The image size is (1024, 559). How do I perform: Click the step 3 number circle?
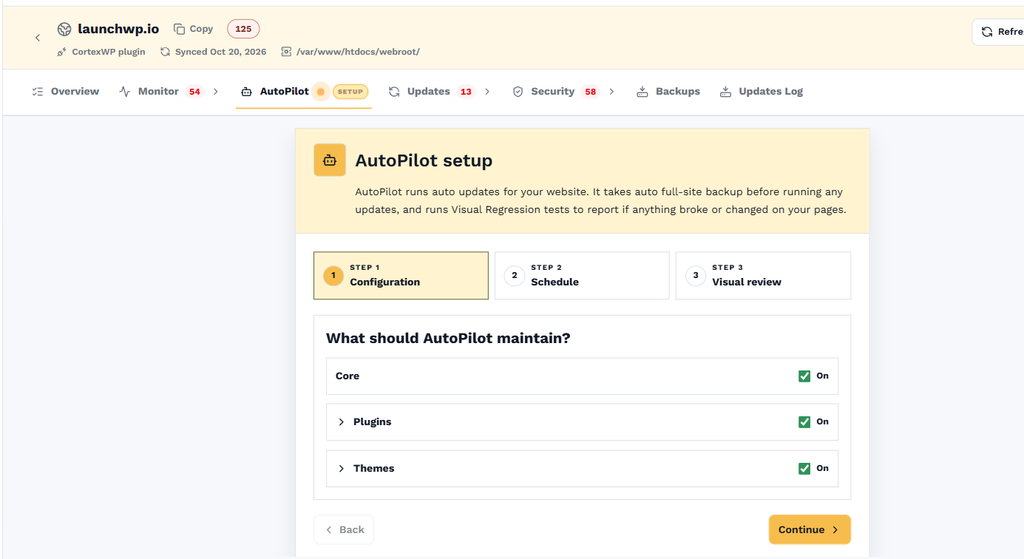(x=696, y=276)
